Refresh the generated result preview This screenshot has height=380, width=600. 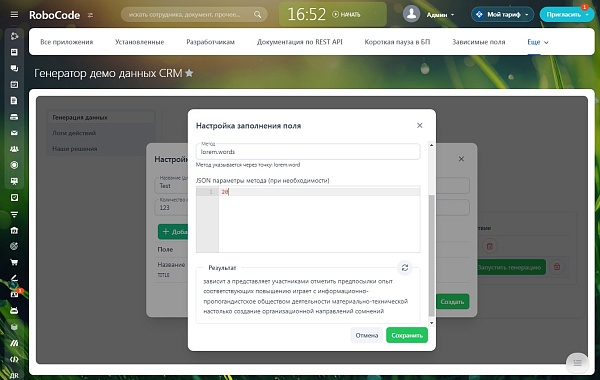click(x=404, y=268)
